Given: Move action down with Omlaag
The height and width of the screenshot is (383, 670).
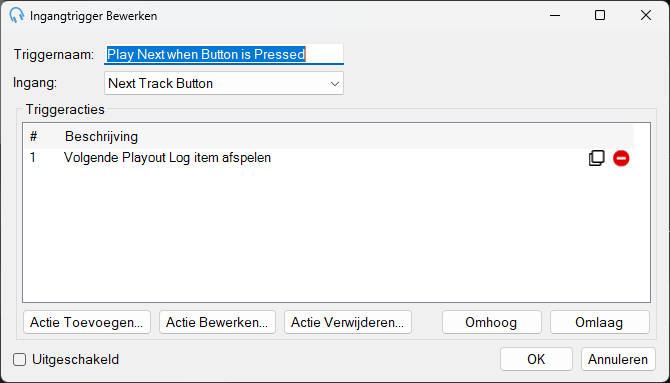Looking at the screenshot, I should [600, 322].
